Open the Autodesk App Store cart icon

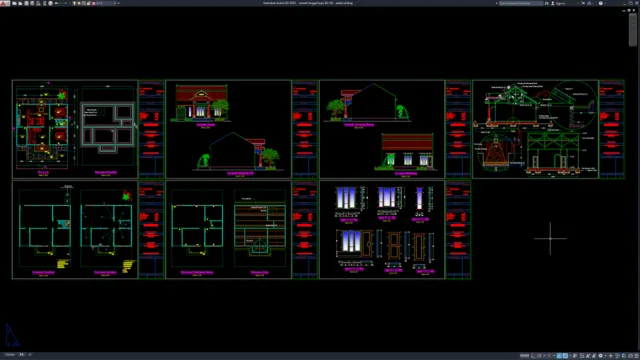(x=583, y=3)
